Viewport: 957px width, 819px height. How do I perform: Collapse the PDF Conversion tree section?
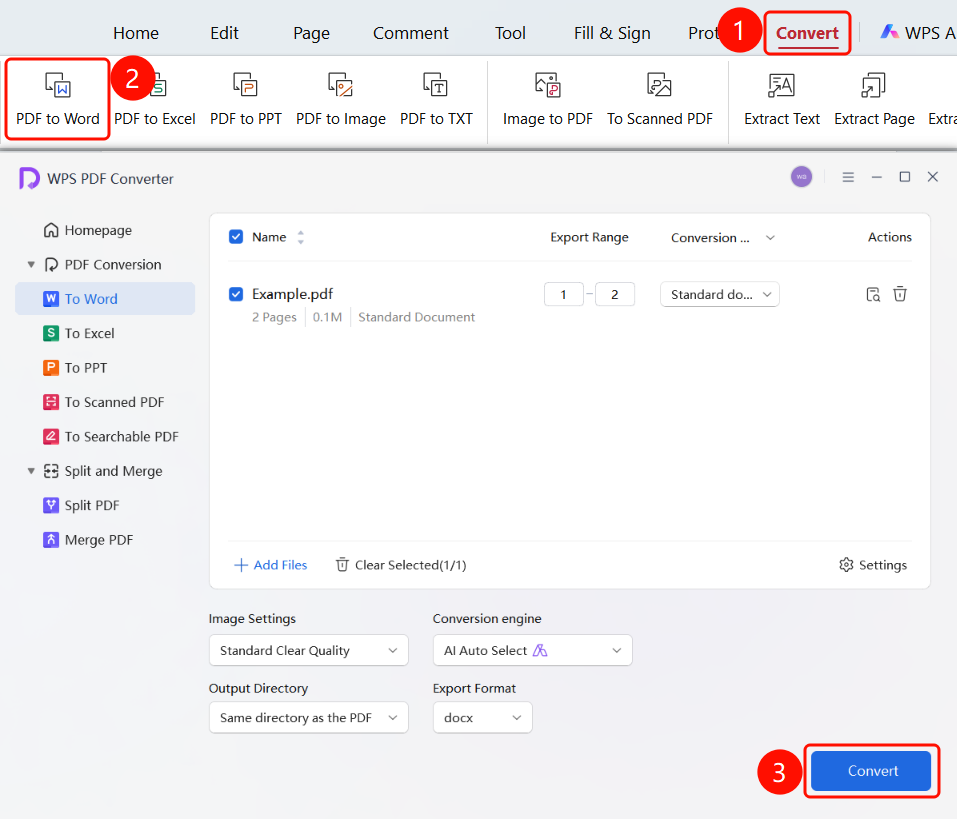pyautogui.click(x=31, y=264)
